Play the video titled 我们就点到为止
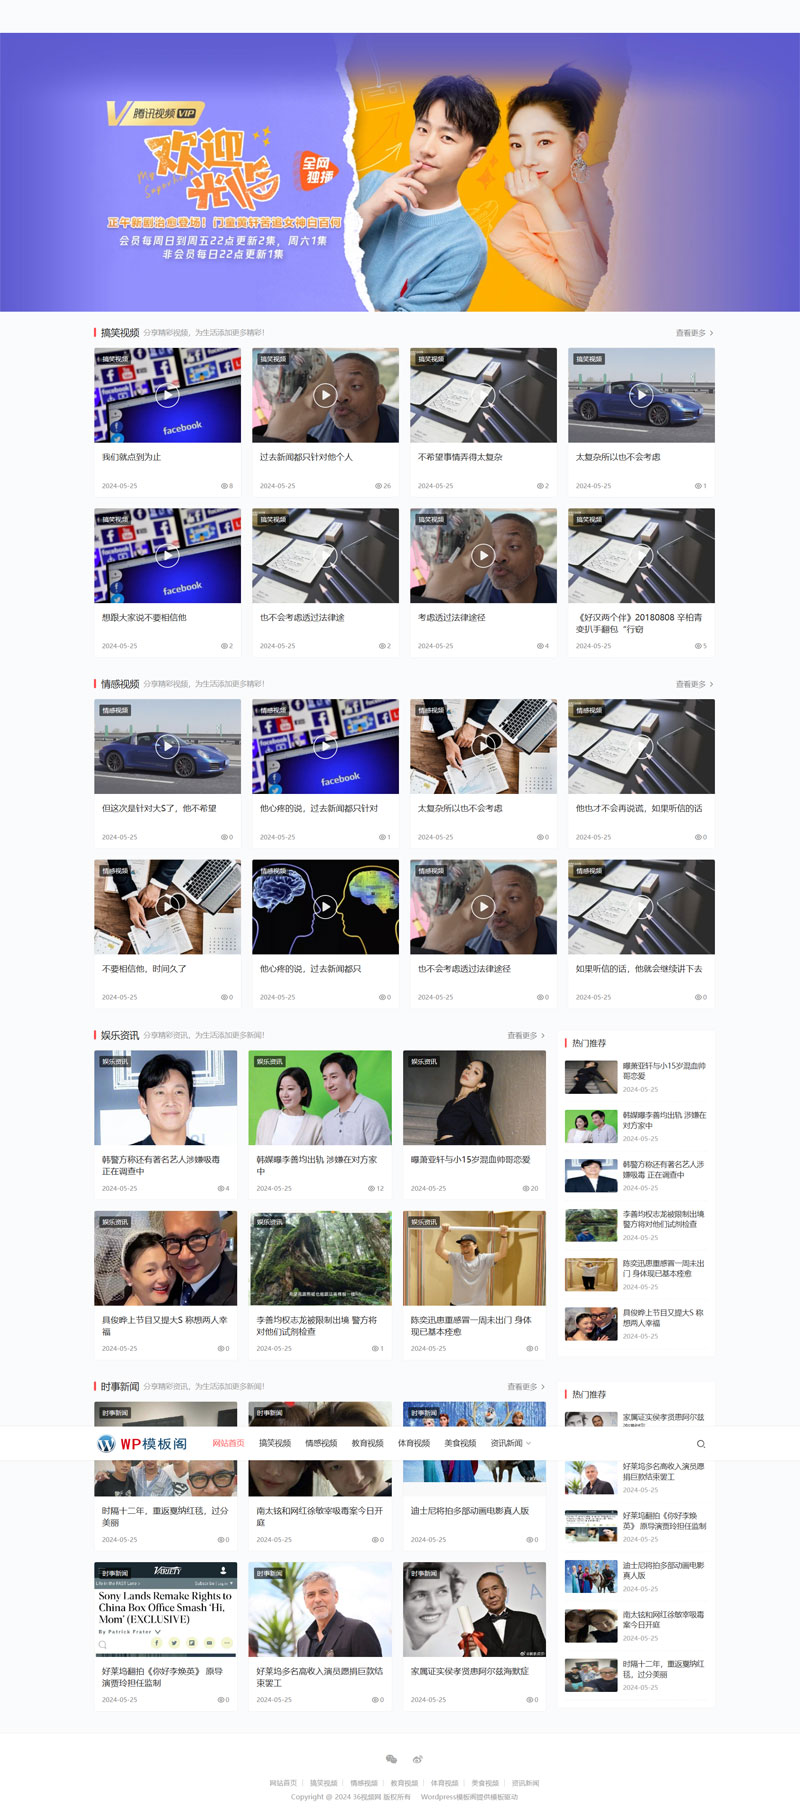This screenshot has height=1817, width=800. [167, 395]
